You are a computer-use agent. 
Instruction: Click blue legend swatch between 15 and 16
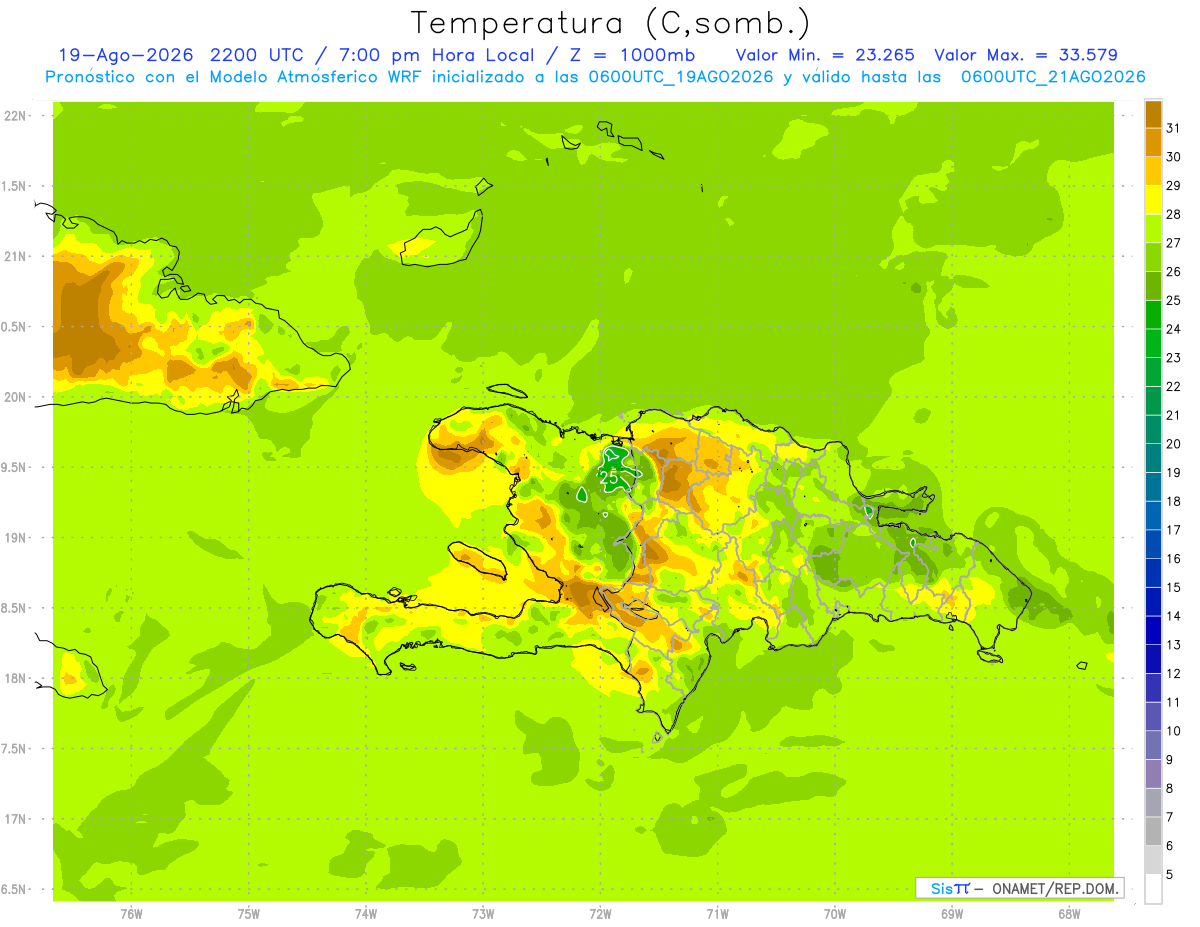[1153, 573]
